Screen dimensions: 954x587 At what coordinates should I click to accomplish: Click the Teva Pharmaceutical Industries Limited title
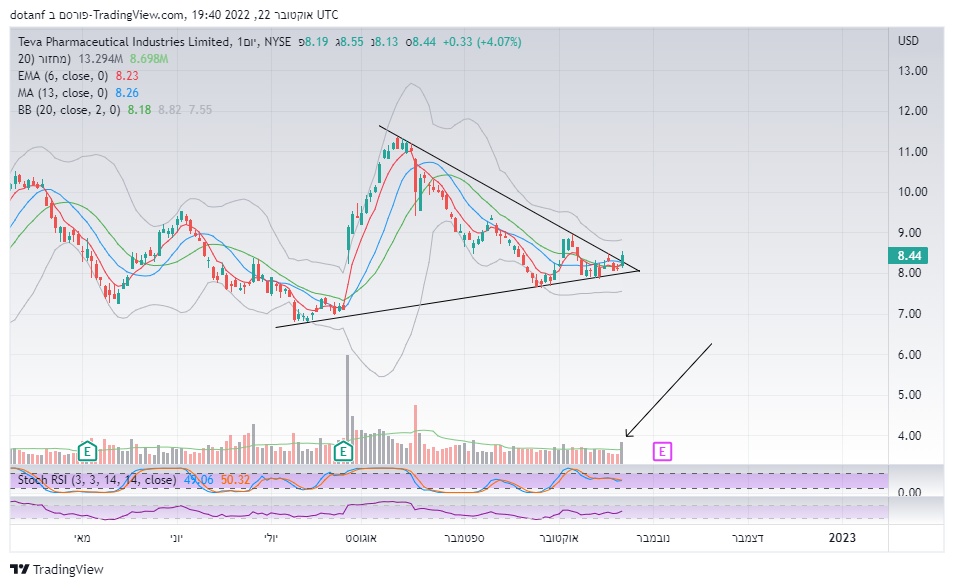click(x=124, y=42)
